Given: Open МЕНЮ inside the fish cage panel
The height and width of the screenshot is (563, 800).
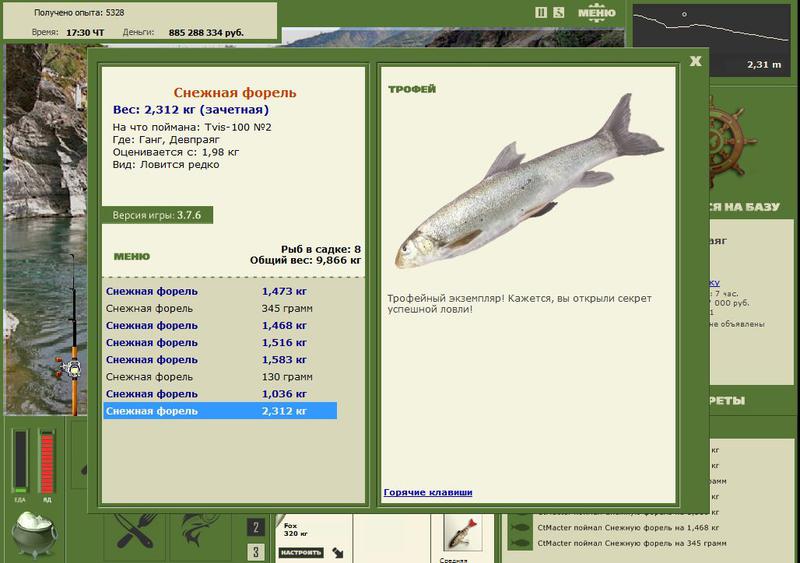Looking at the screenshot, I should (x=132, y=257).
